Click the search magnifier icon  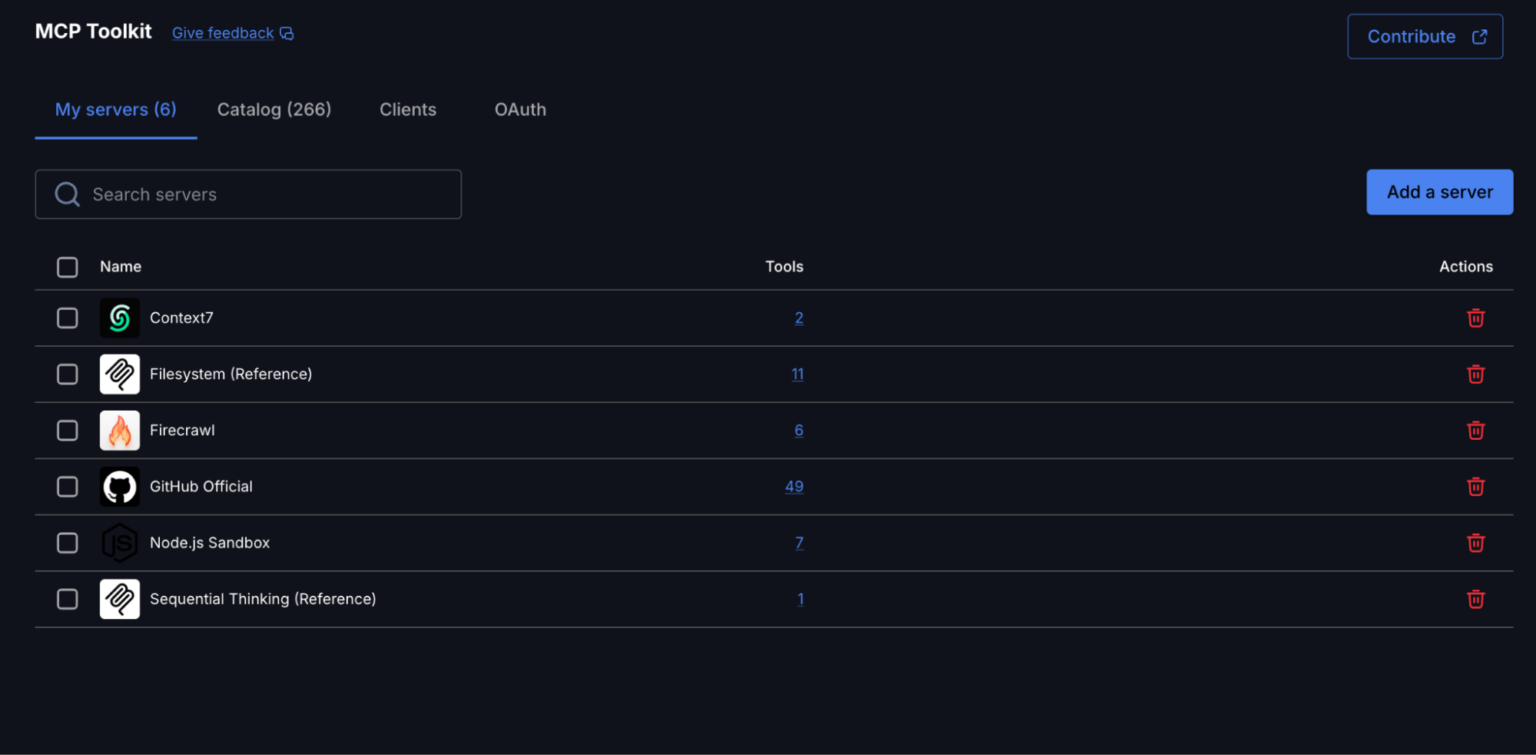pyautogui.click(x=67, y=194)
